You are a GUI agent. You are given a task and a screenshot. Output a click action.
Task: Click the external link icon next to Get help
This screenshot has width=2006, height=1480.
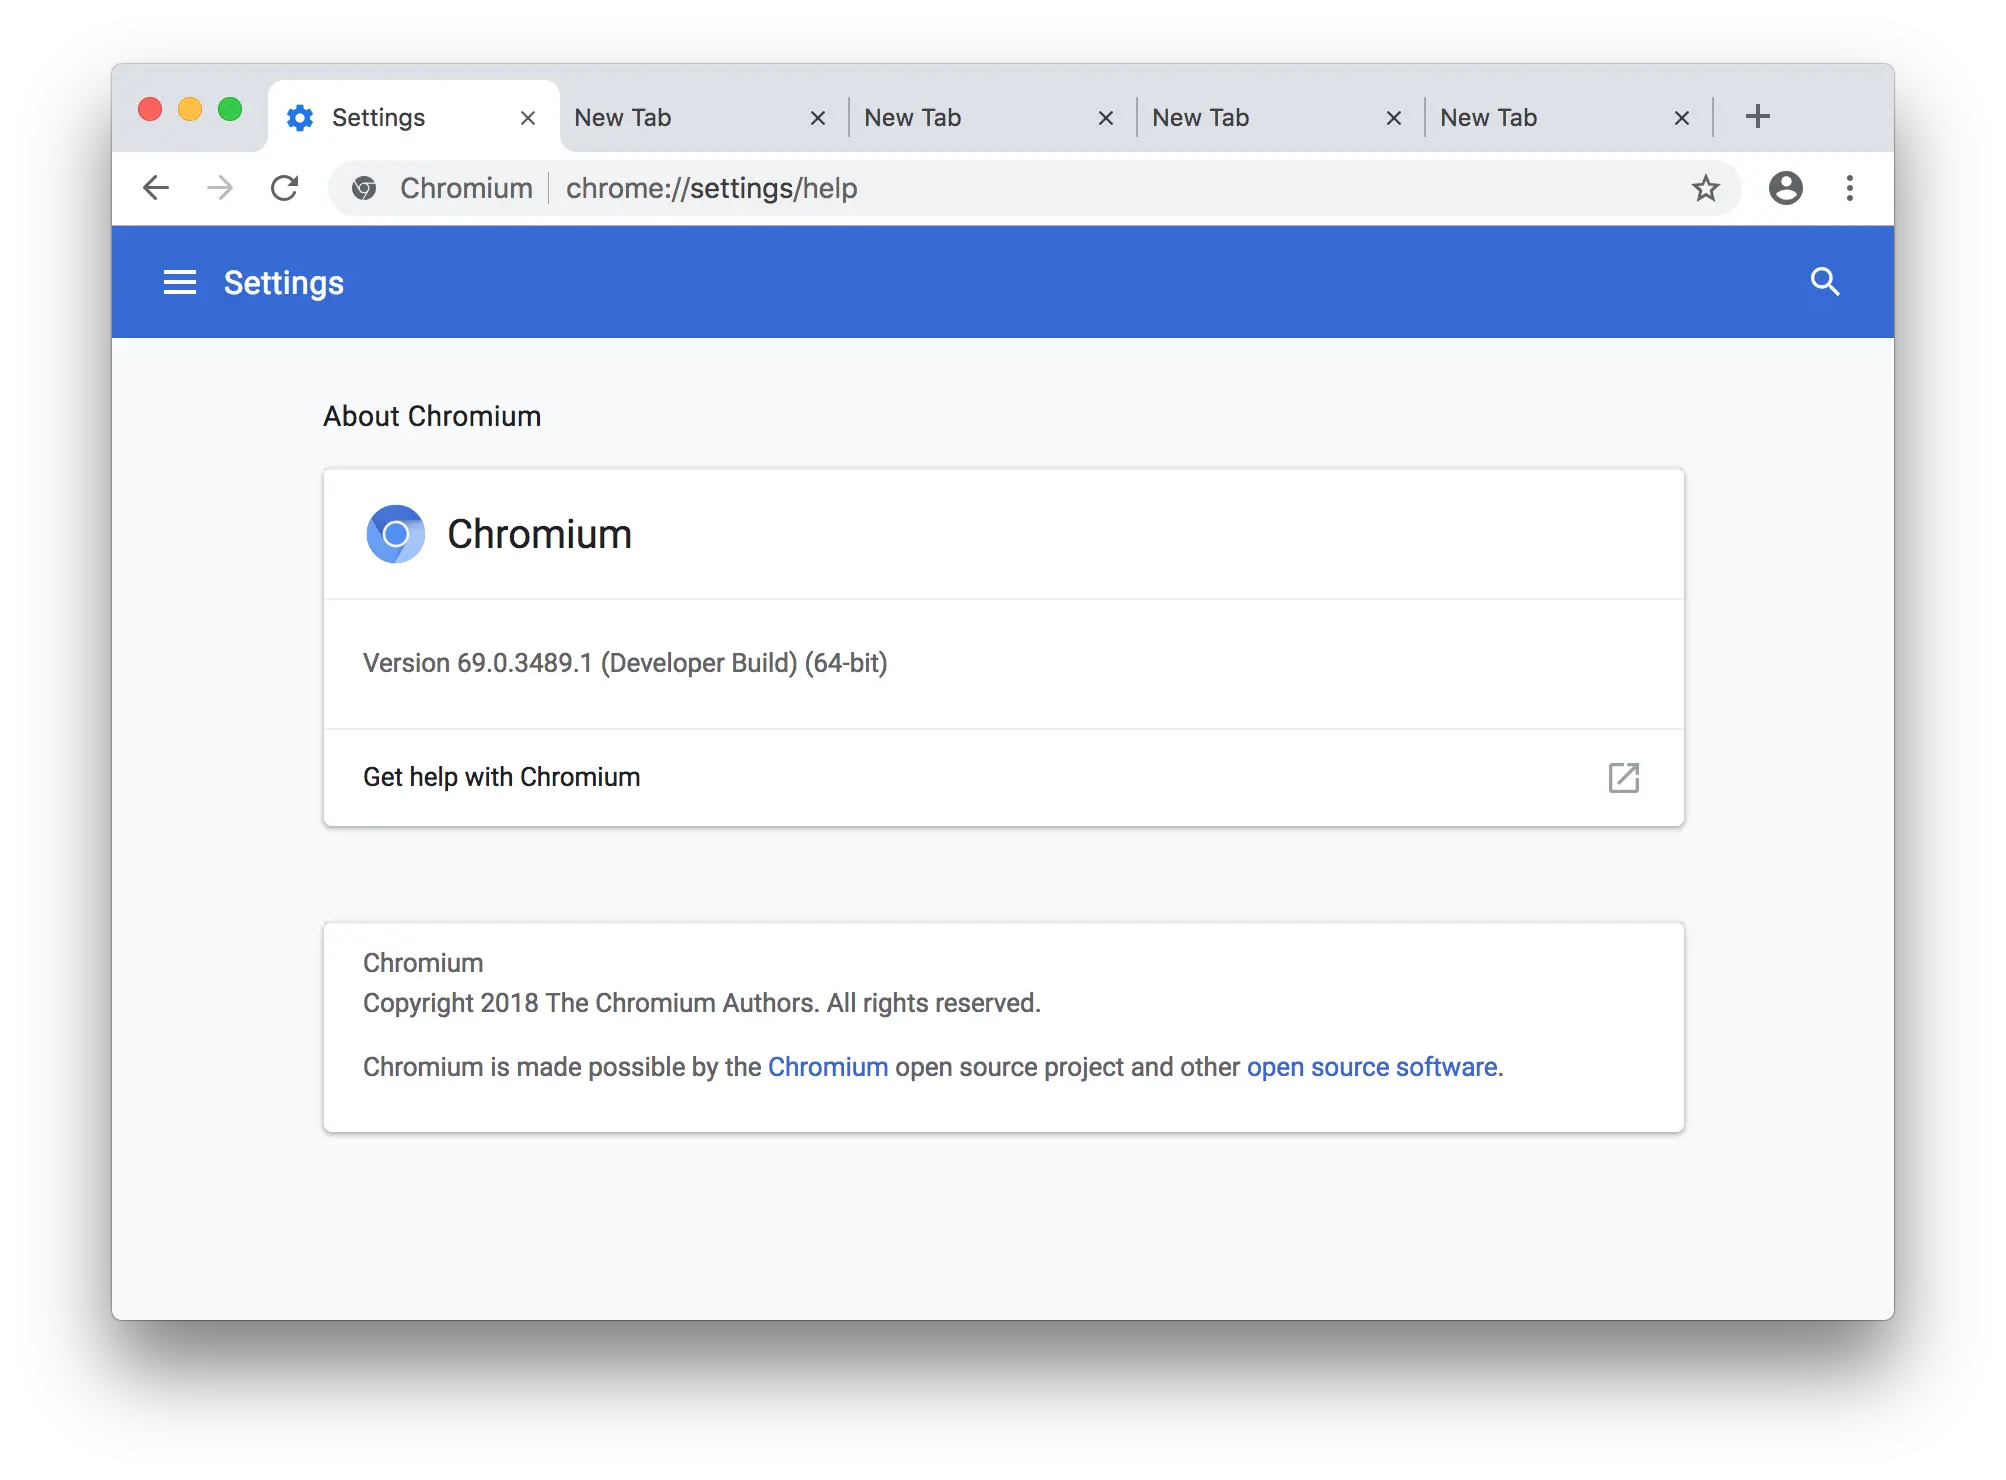1624,777
